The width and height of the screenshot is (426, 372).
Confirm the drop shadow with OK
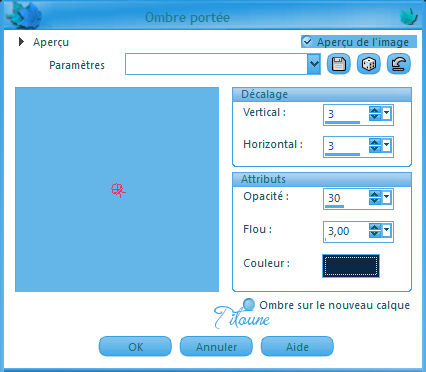click(x=135, y=347)
